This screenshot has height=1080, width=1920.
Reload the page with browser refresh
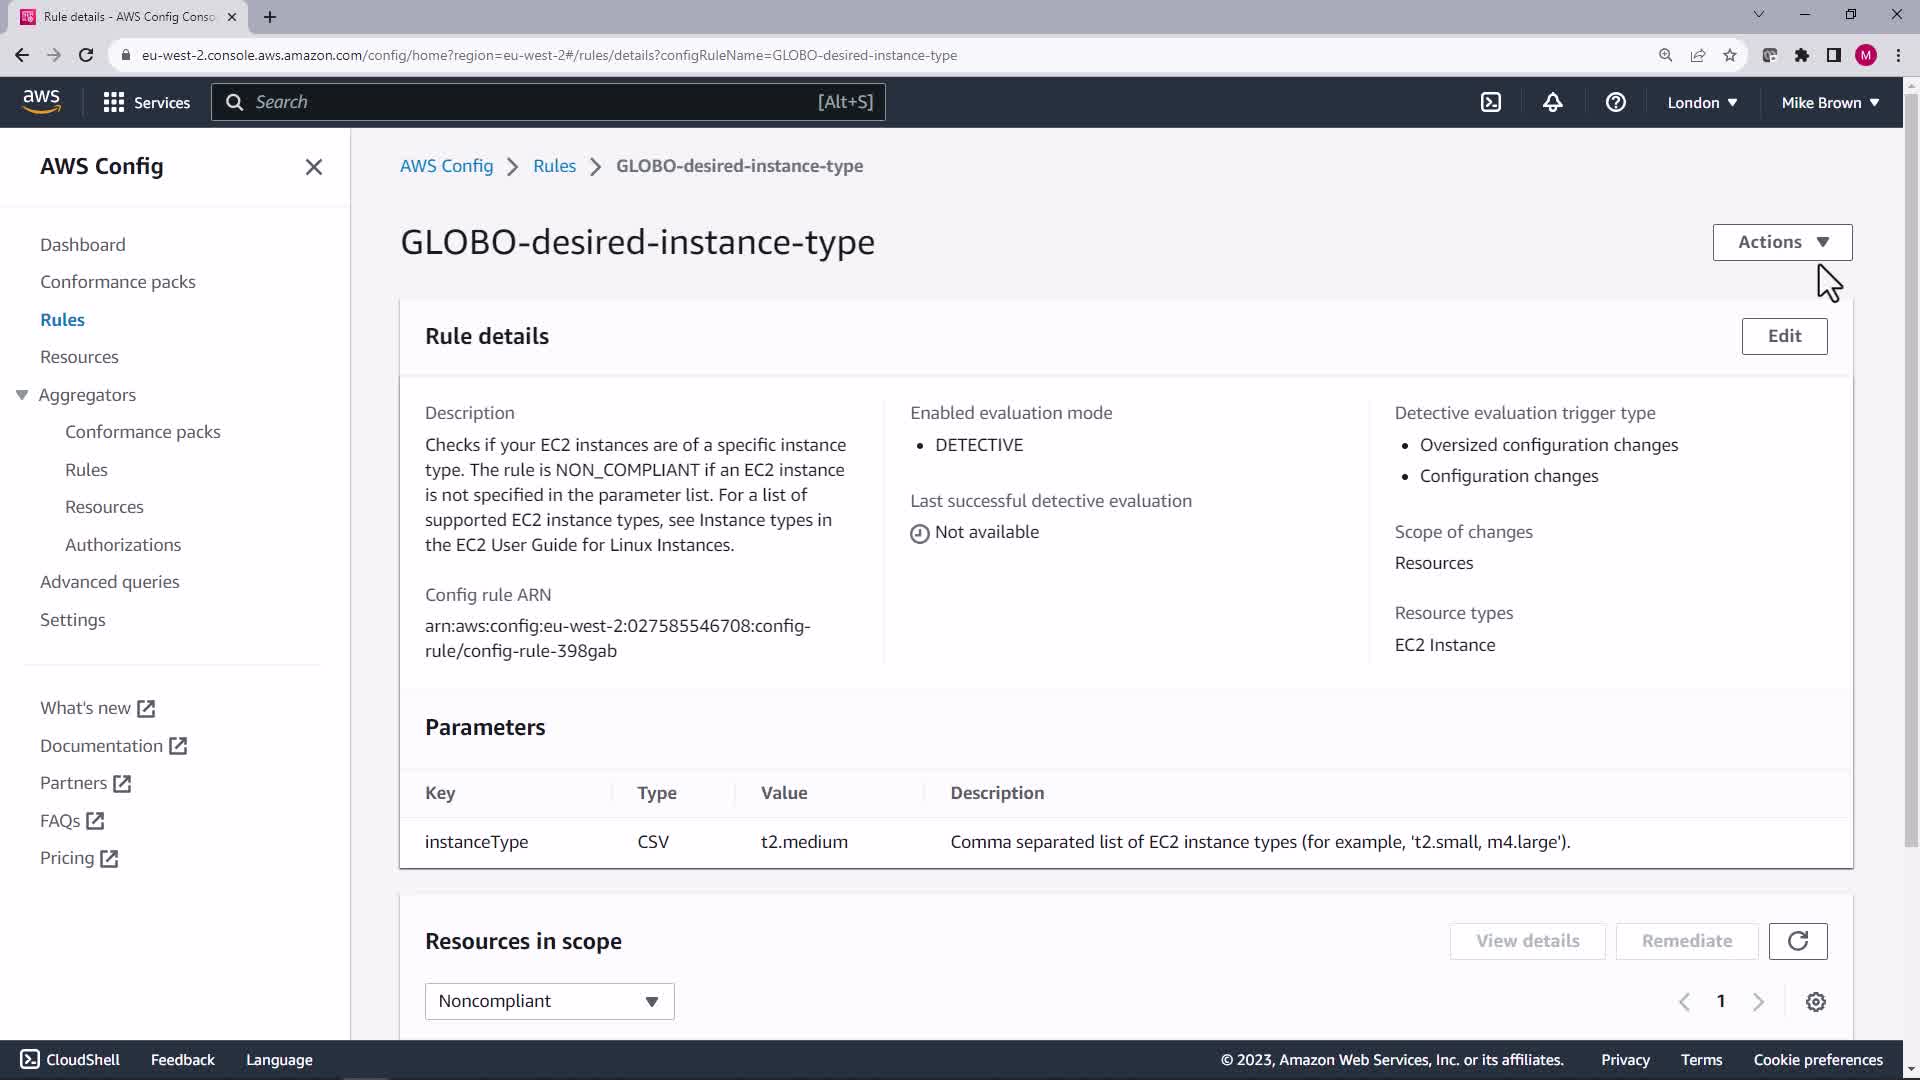(x=86, y=55)
